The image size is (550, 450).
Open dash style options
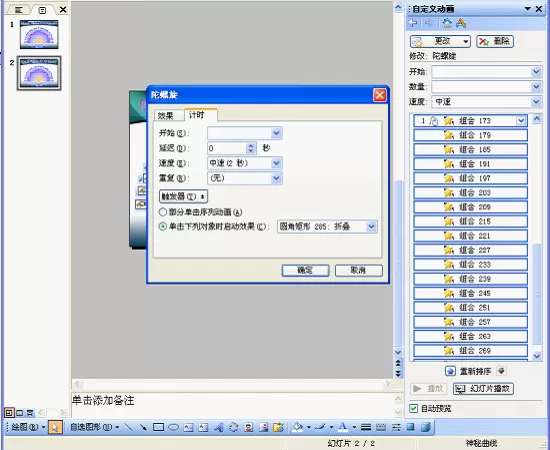381,427
